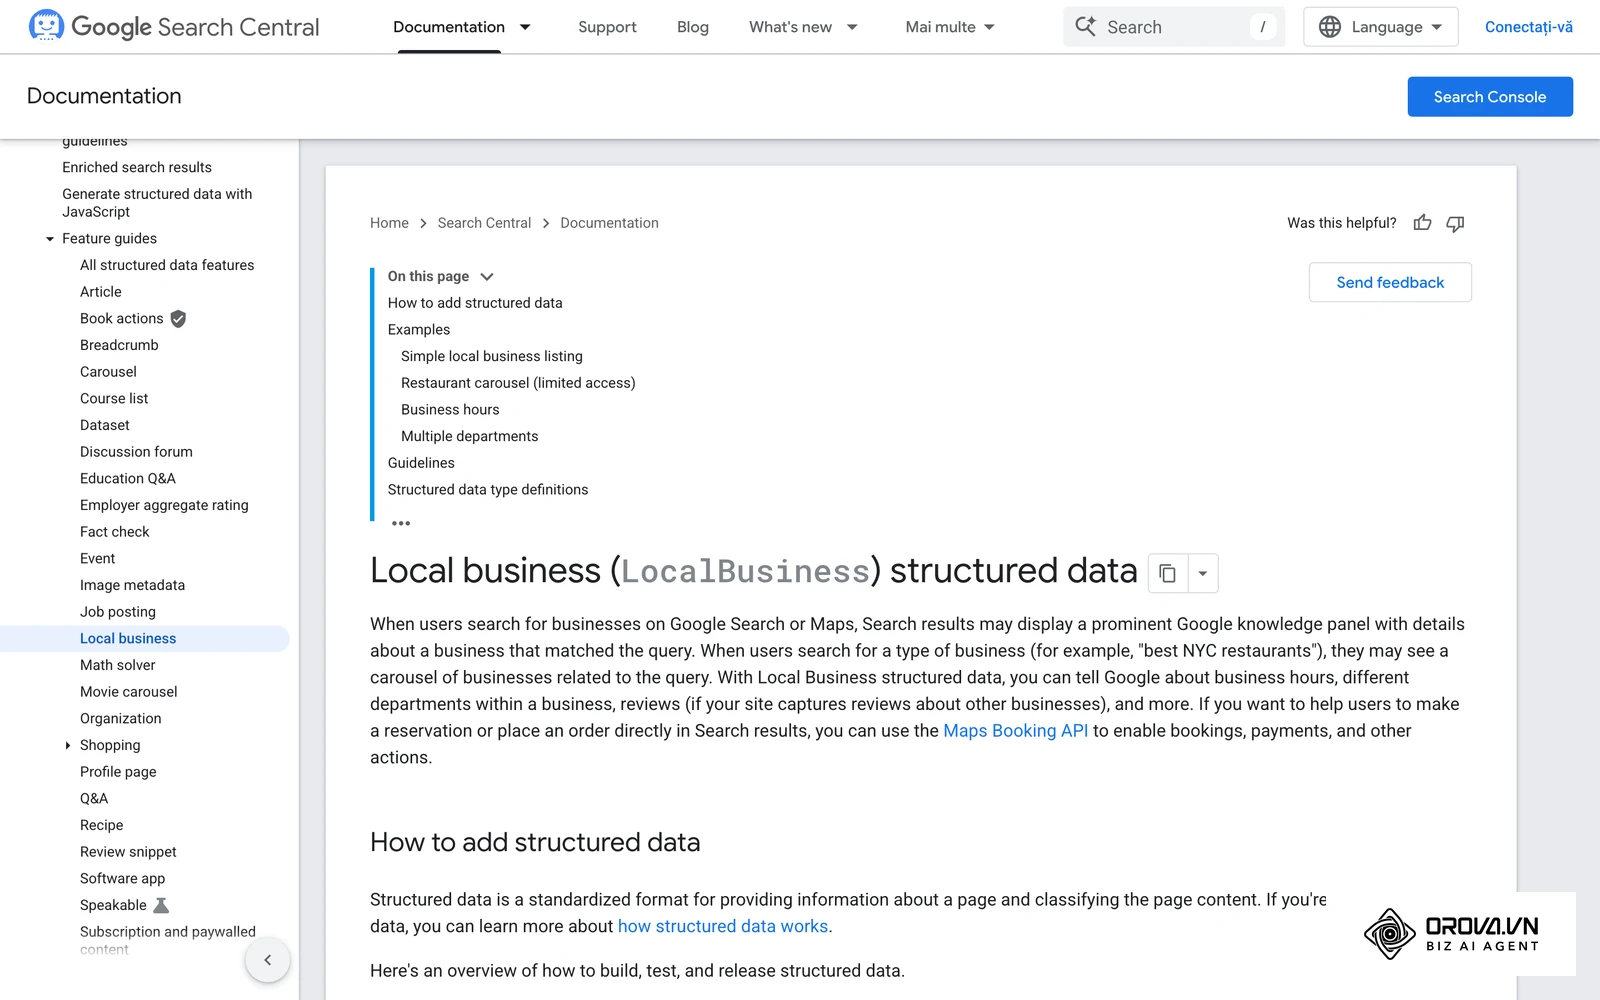Screen dimensions: 1600x1000
Task: Open the how structured data works link
Action: (x=723, y=926)
